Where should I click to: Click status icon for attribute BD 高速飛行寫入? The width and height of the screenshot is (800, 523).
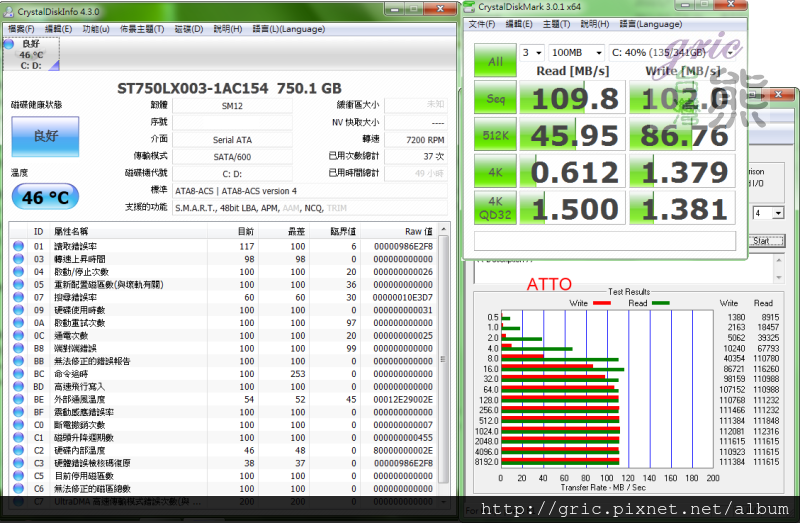click(x=18, y=386)
